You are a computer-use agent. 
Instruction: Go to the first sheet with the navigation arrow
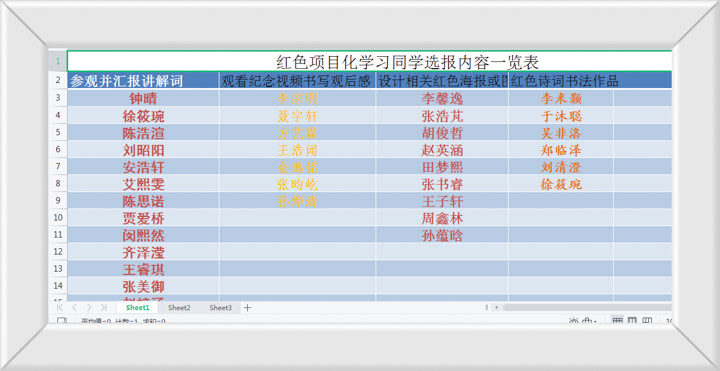(59, 307)
